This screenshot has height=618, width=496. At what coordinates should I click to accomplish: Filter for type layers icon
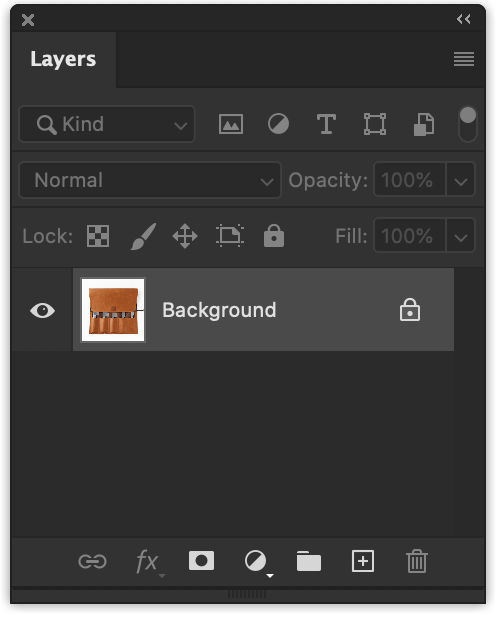[326, 124]
